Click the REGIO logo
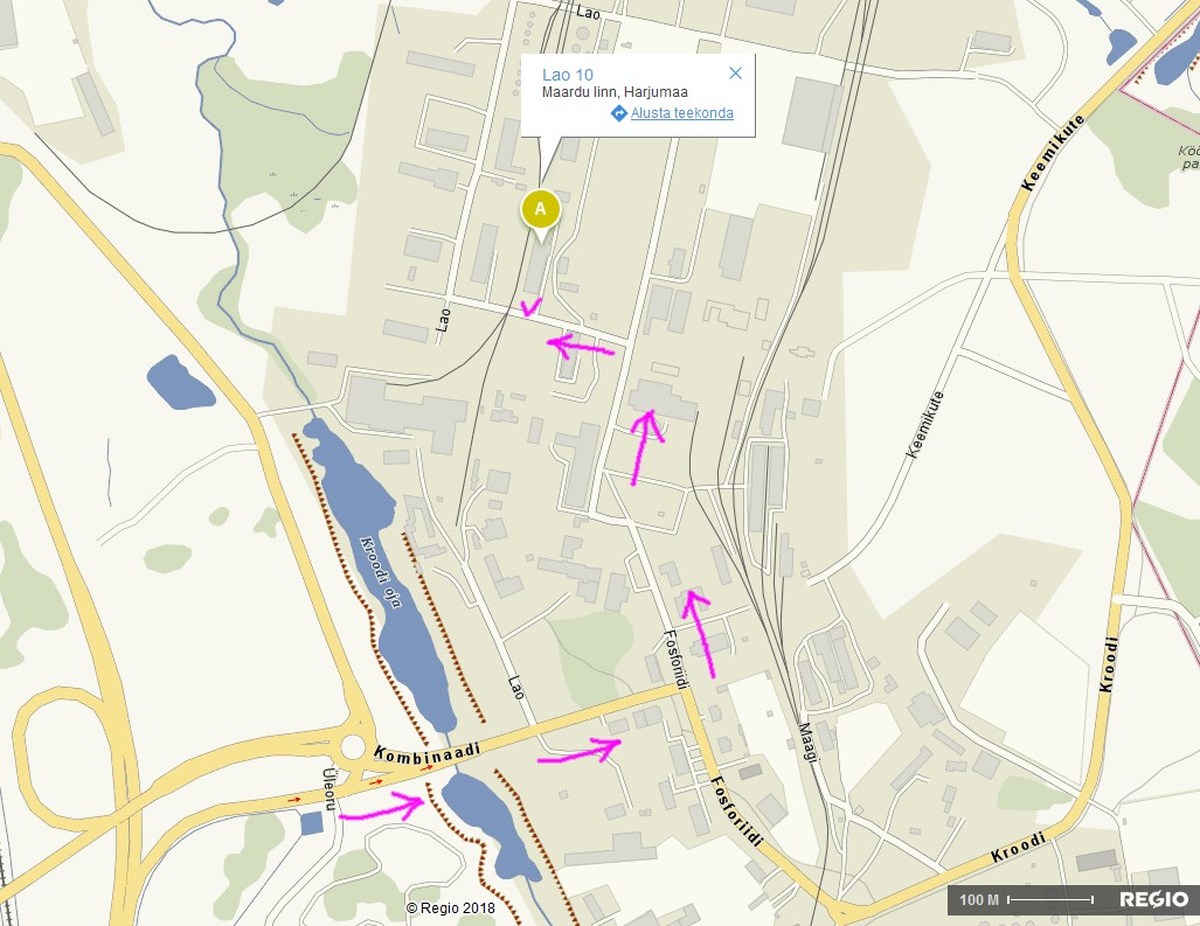Screen dimensions: 1200x926 pyautogui.click(x=1154, y=900)
